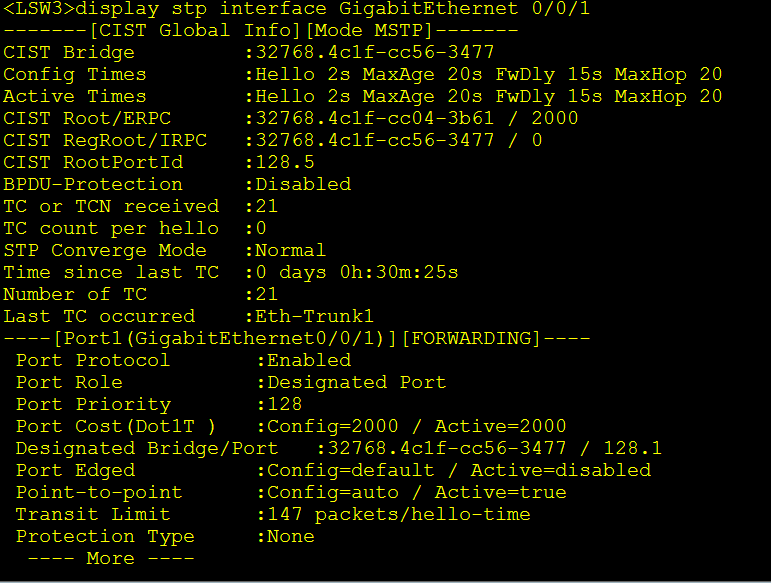Click the STP Converge Mode "Normal" value
The width and height of the screenshot is (771, 583).
click(x=291, y=250)
